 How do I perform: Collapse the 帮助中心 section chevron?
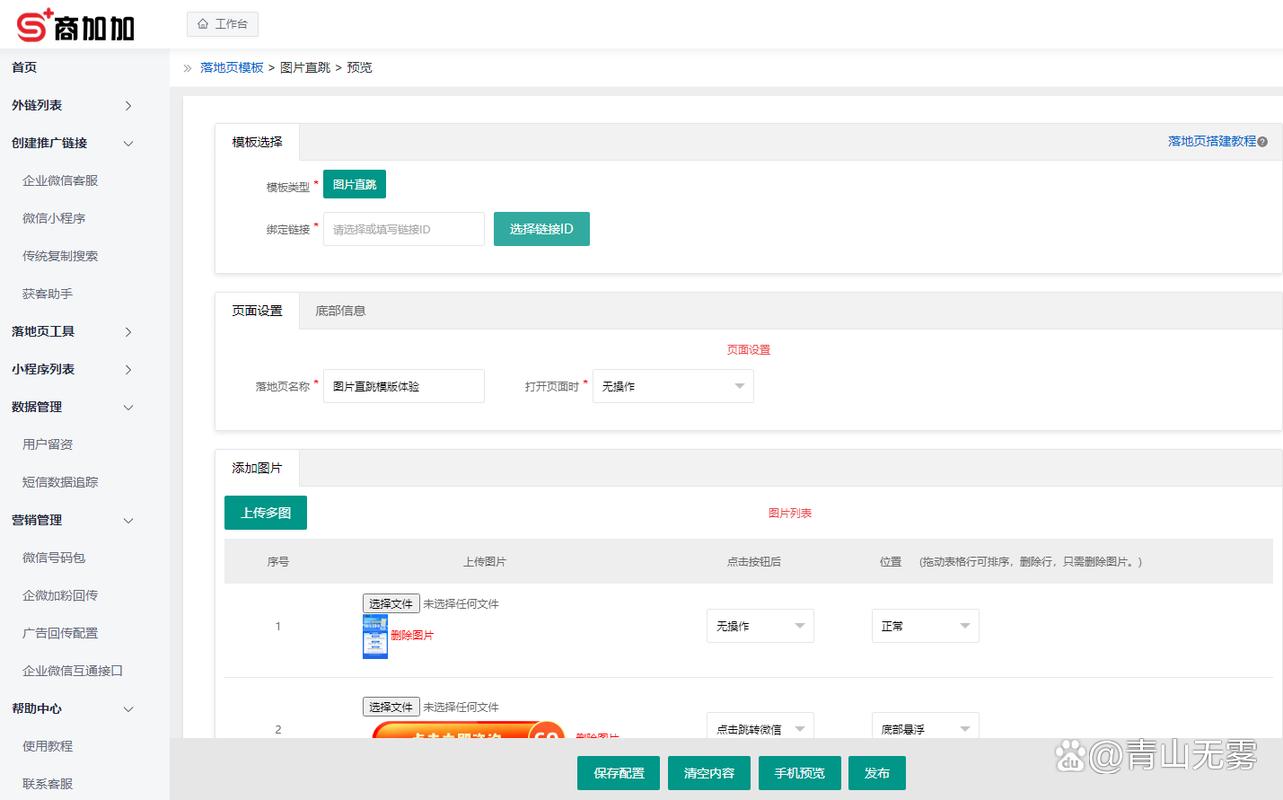(x=128, y=709)
